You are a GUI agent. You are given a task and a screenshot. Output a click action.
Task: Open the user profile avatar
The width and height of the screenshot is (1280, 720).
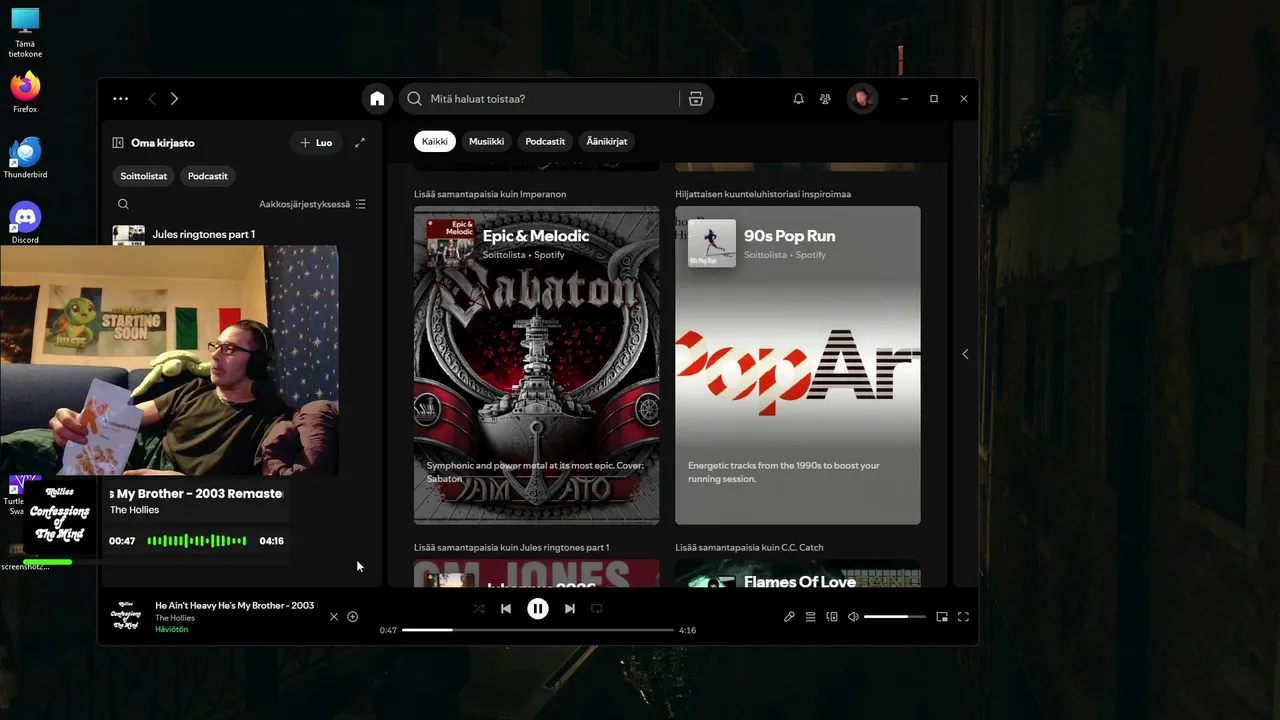coord(861,98)
